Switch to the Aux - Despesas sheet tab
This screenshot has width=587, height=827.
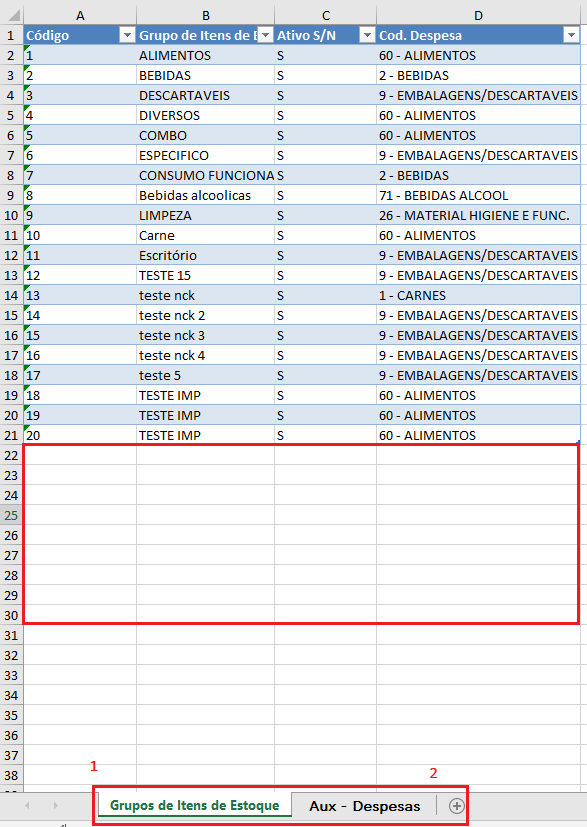364,806
